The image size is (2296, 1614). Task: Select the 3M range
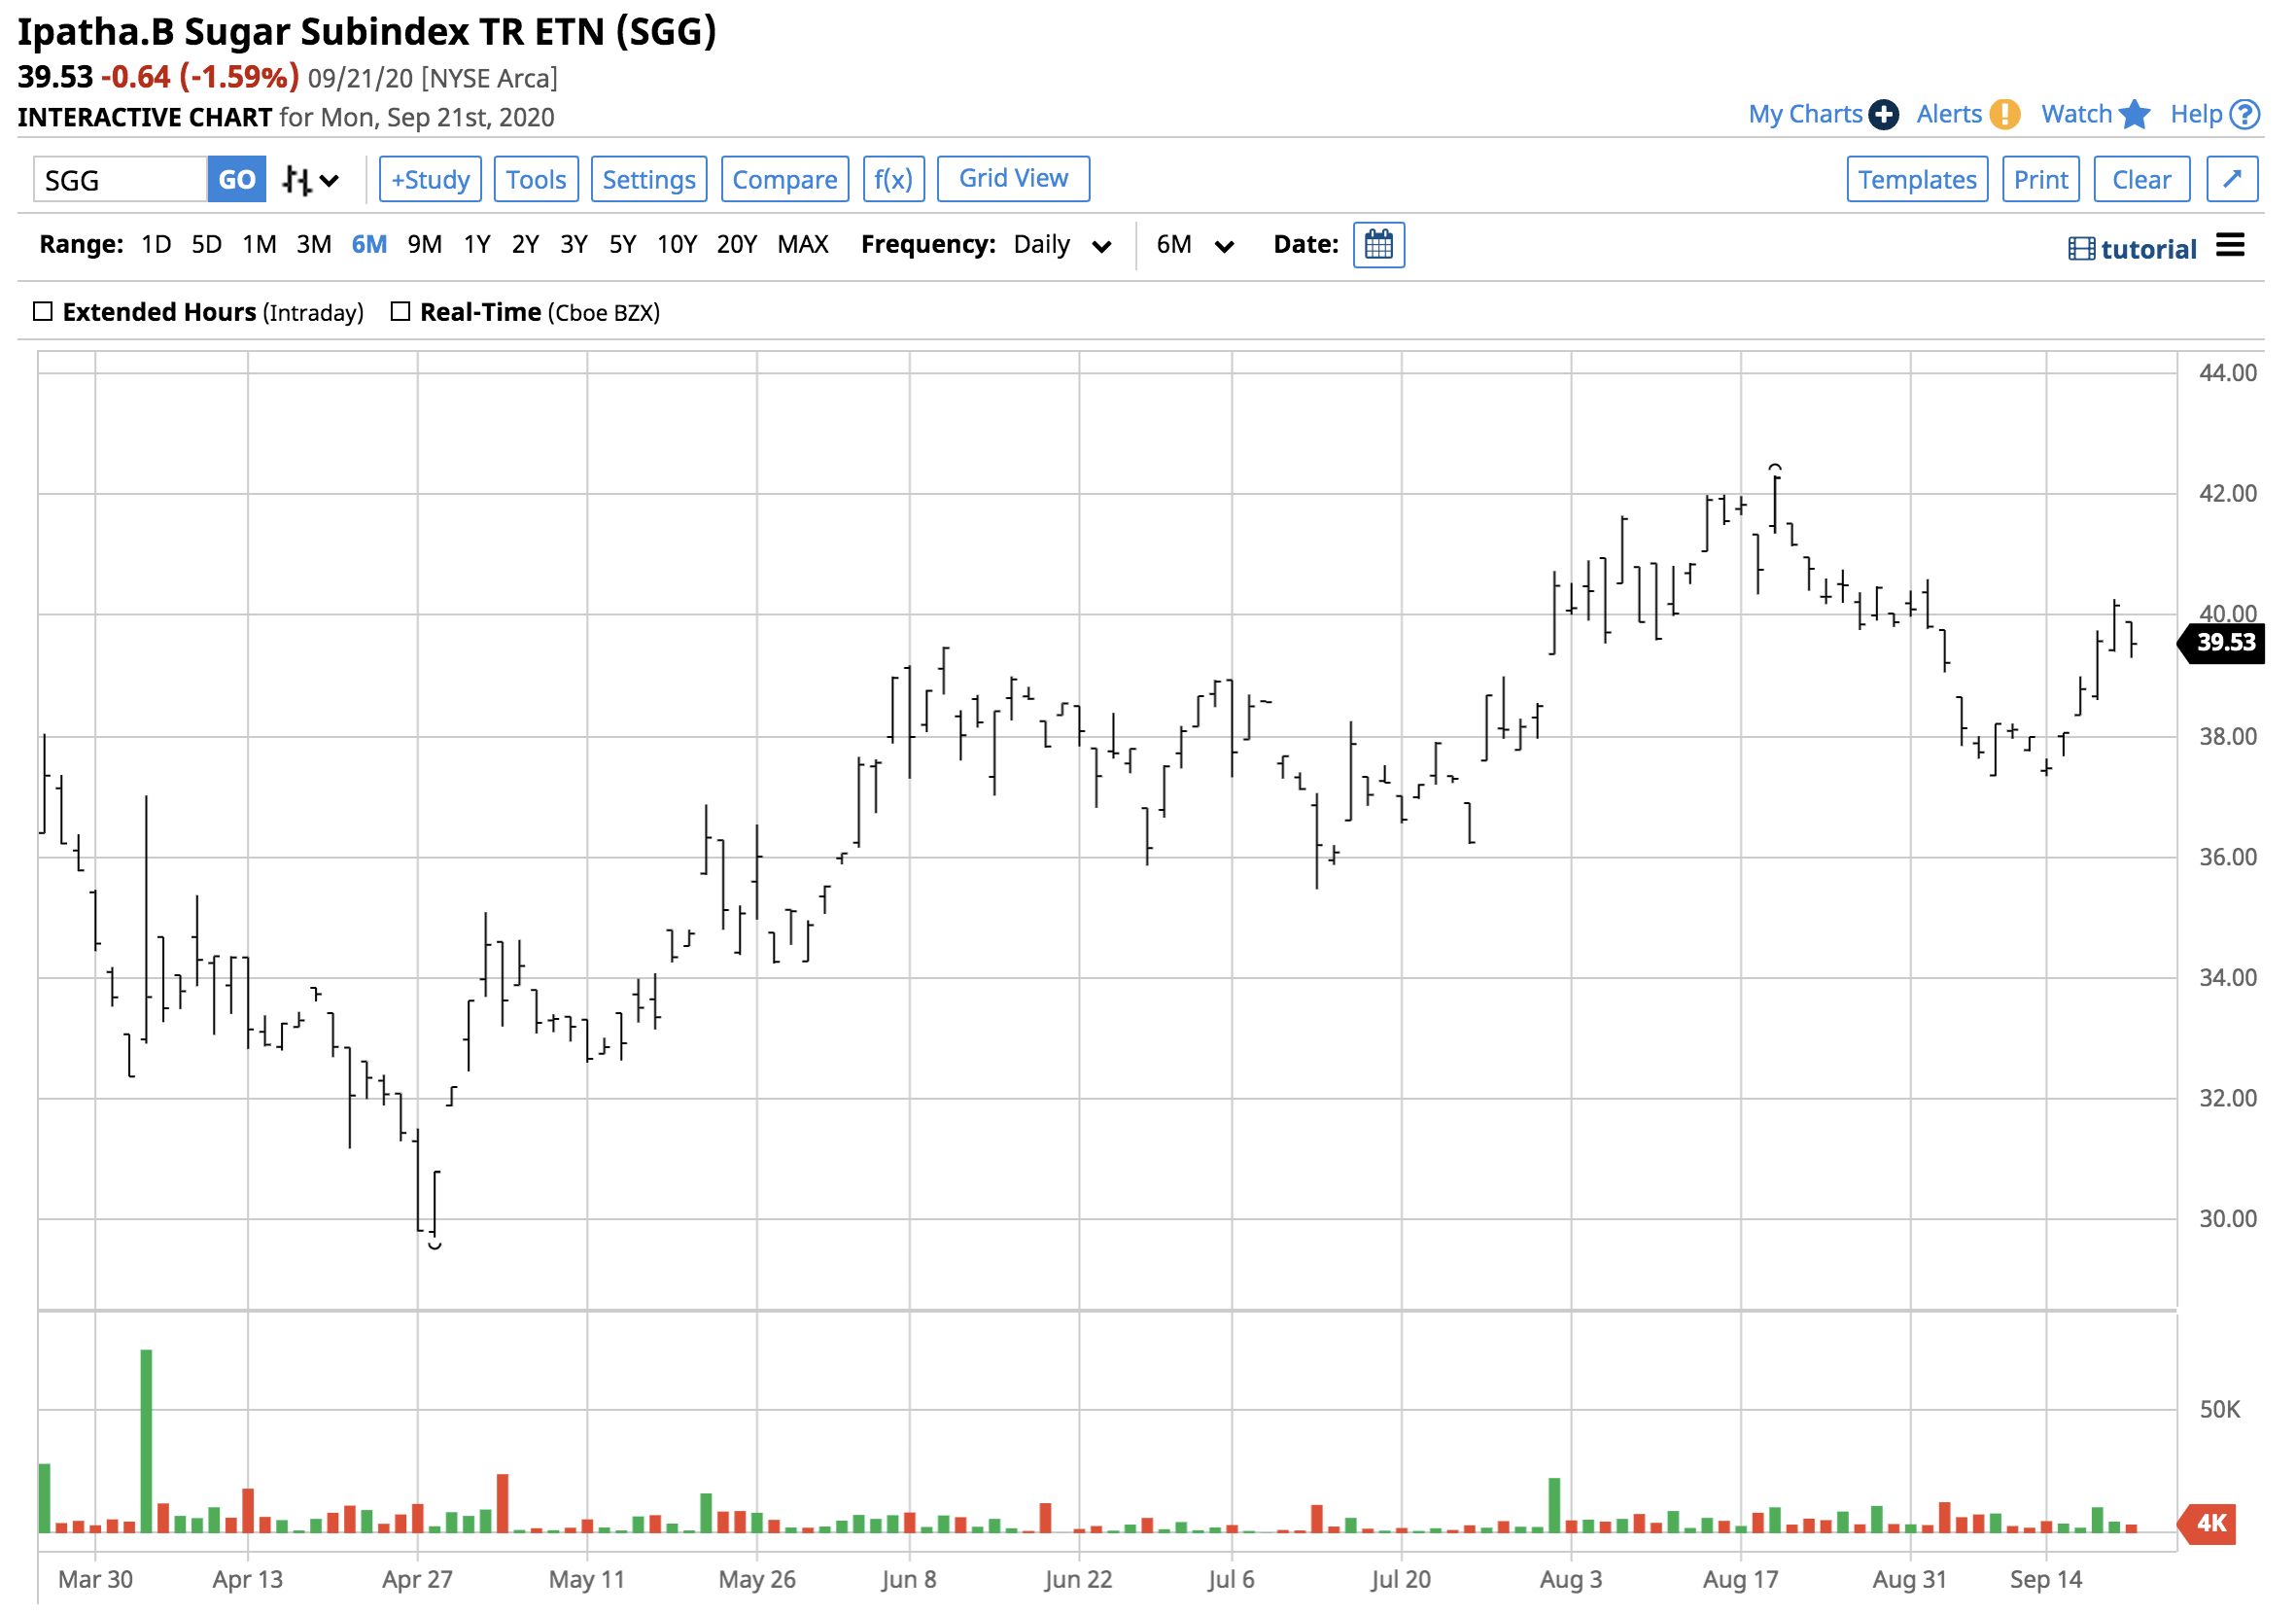point(314,245)
